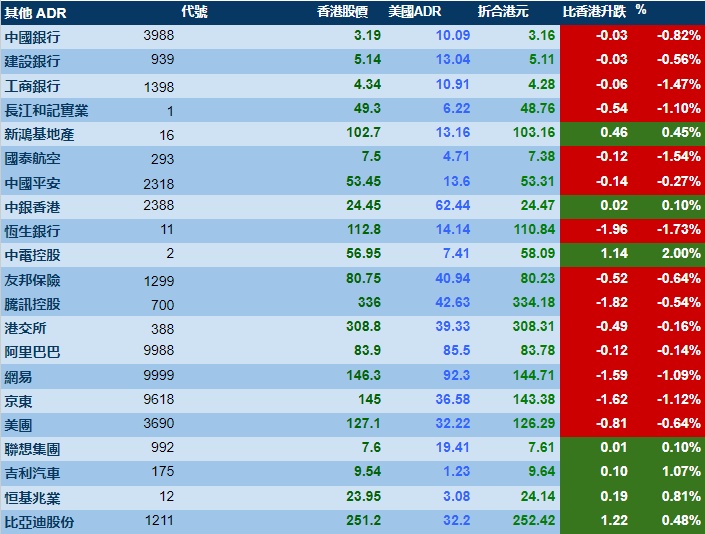Viewport: 705px width, 534px height.
Task: Select the 恒基兆業 stock name
Action: tap(32, 498)
